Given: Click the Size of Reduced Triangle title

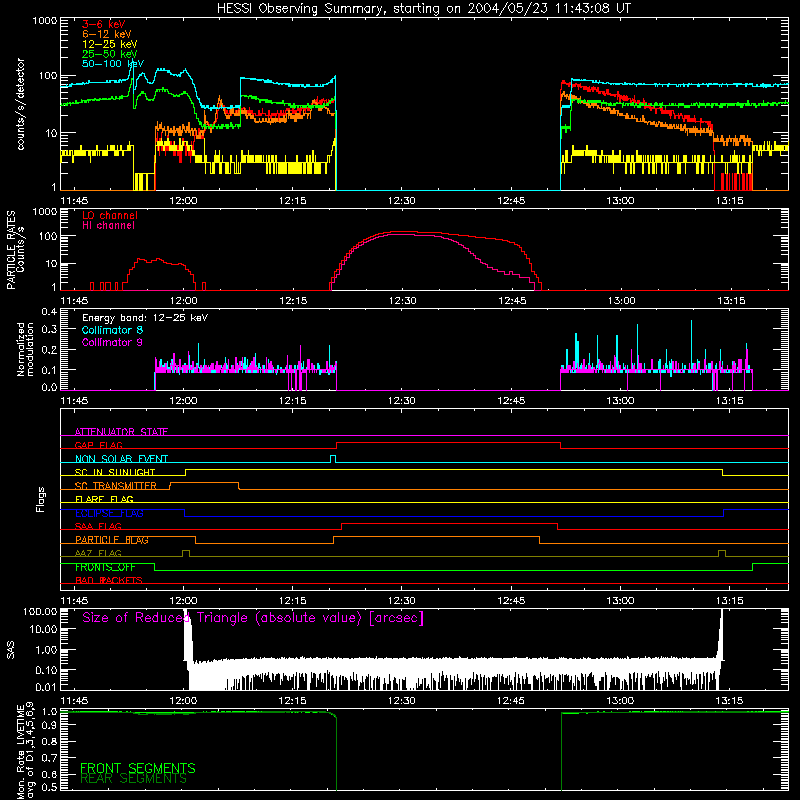Looking at the screenshot, I should pyautogui.click(x=253, y=618).
